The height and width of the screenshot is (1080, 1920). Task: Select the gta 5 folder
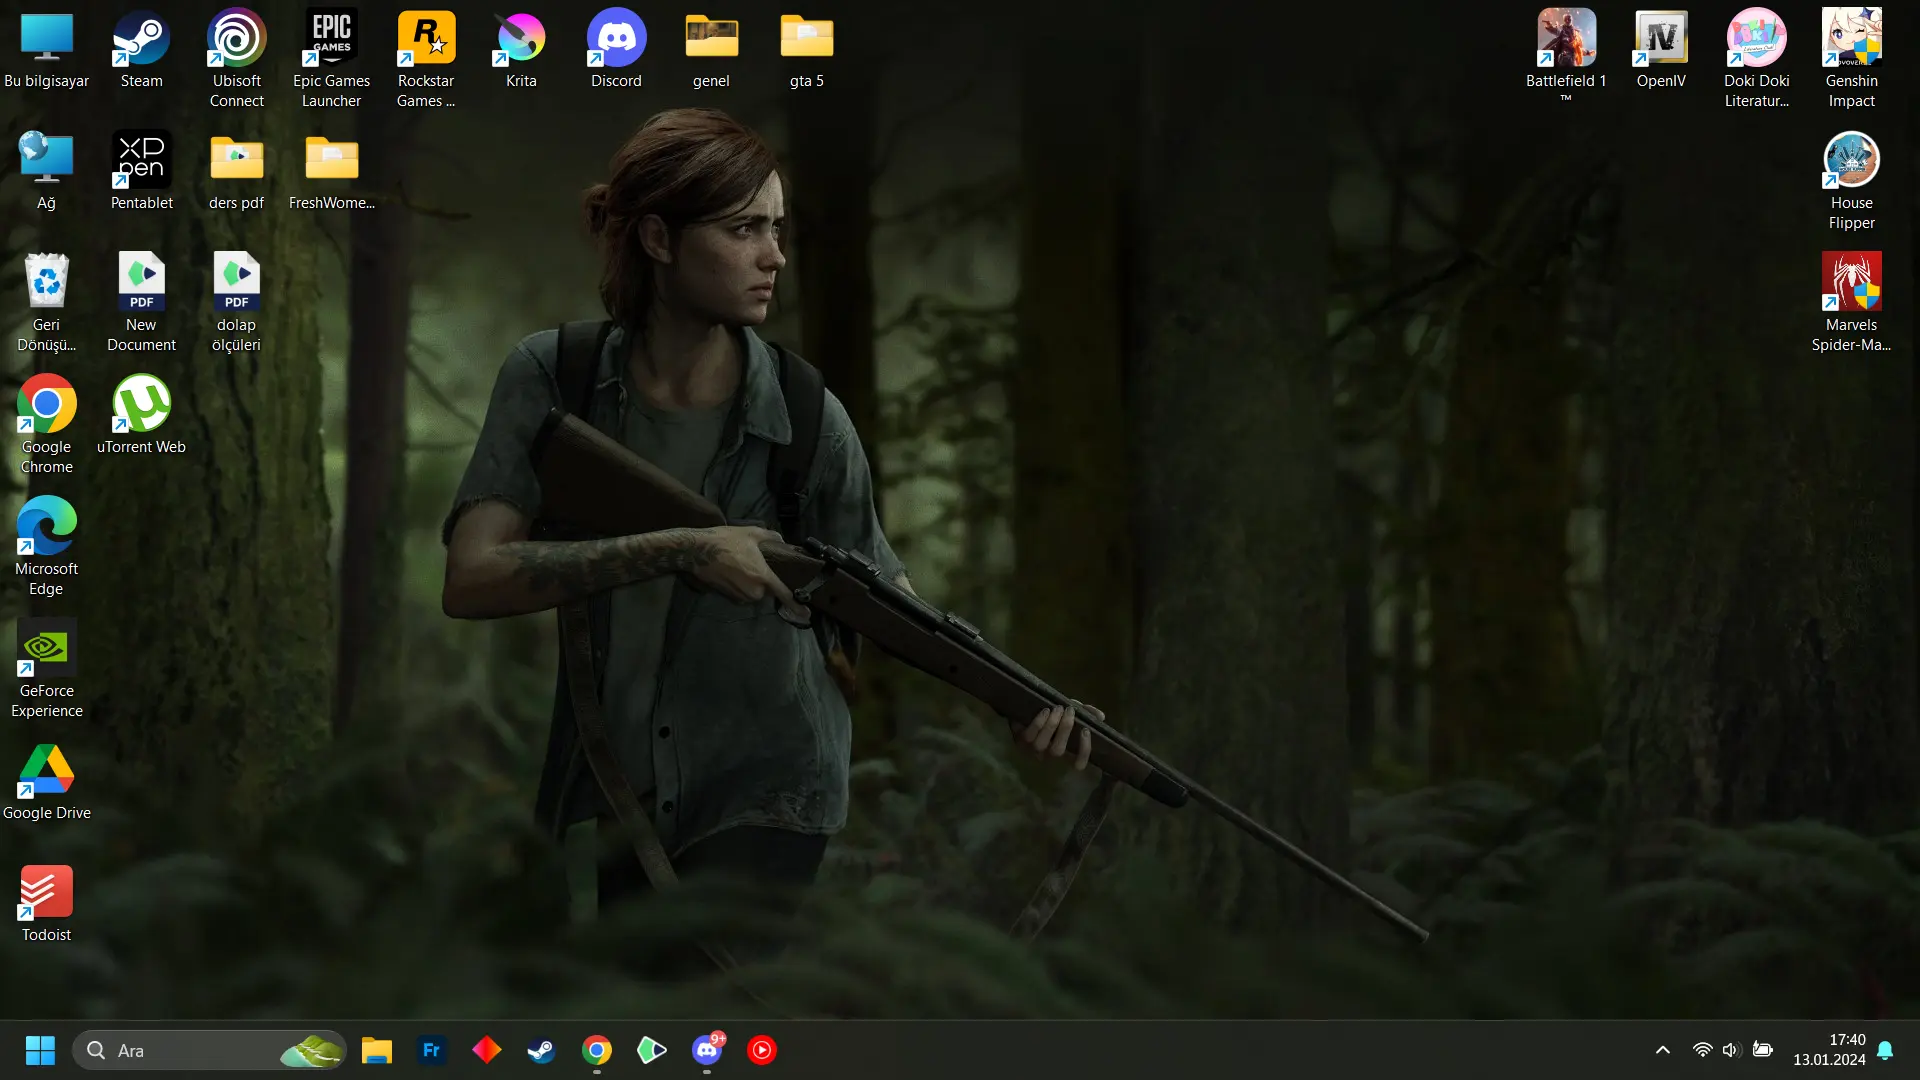pyautogui.click(x=806, y=50)
